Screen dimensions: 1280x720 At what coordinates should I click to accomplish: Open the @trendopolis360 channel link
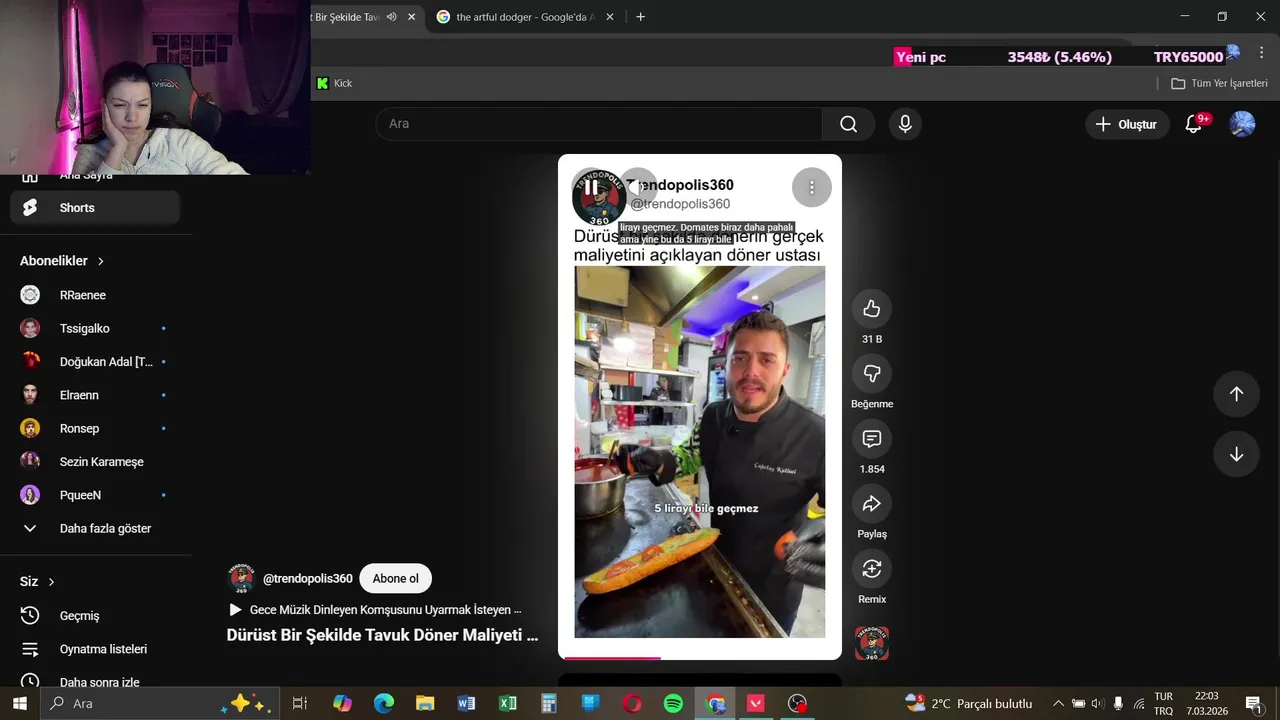click(x=308, y=579)
